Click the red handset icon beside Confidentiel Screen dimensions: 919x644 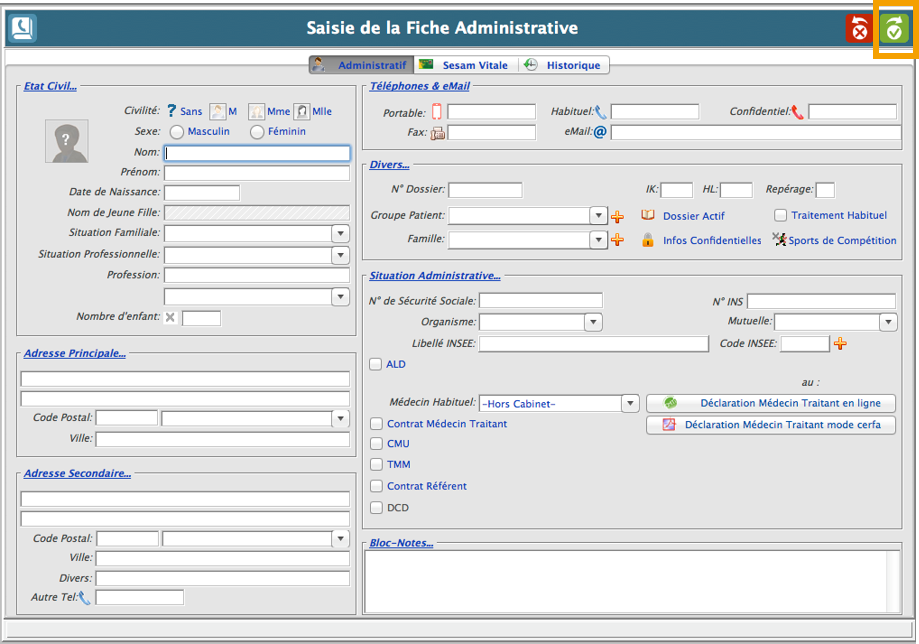pos(798,112)
